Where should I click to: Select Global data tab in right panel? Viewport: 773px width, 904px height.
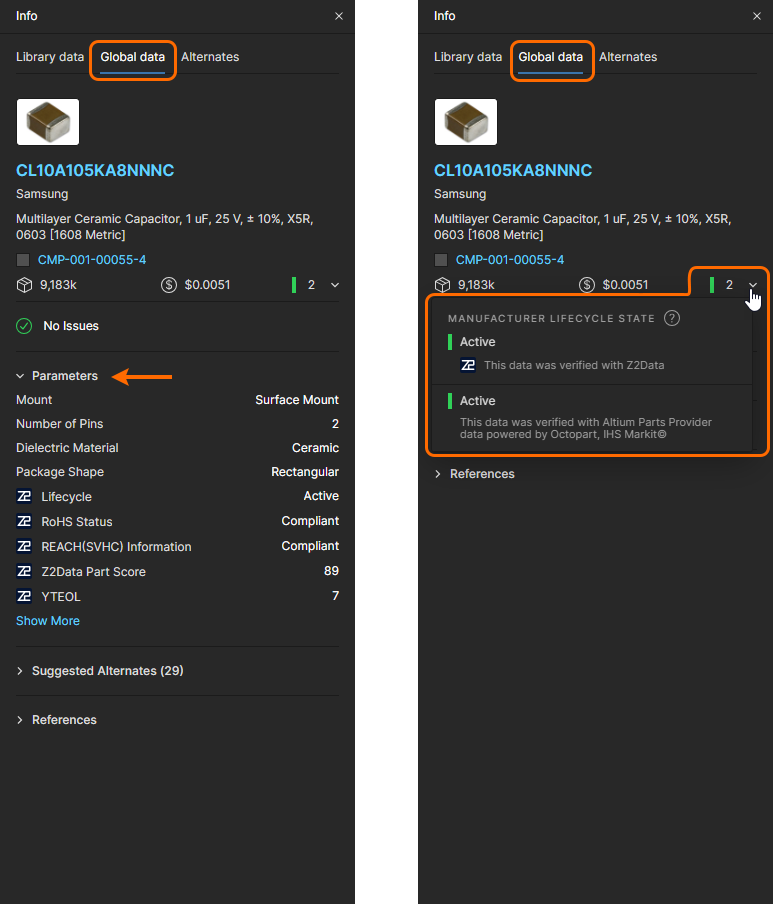tap(550, 57)
